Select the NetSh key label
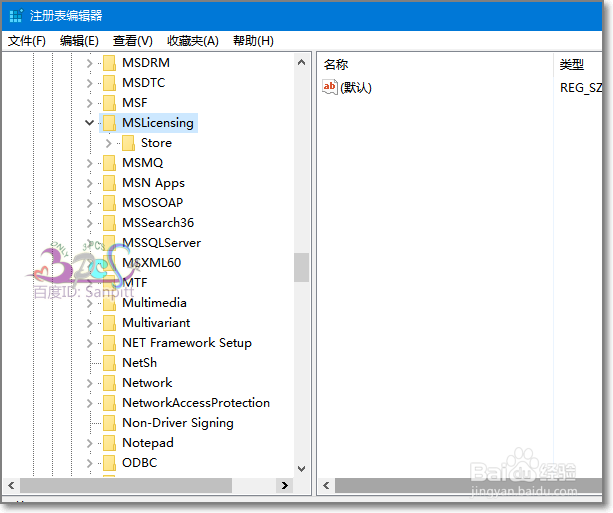The width and height of the screenshot is (613, 513). pos(140,363)
